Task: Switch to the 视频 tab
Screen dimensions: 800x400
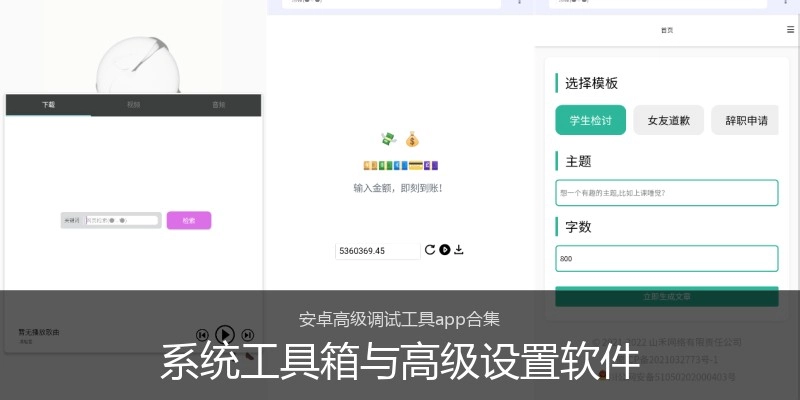Action: click(134, 105)
